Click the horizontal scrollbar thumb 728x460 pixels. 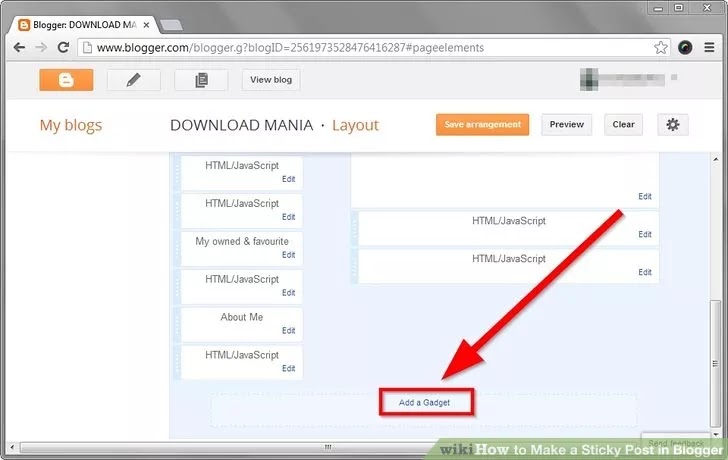[328, 447]
